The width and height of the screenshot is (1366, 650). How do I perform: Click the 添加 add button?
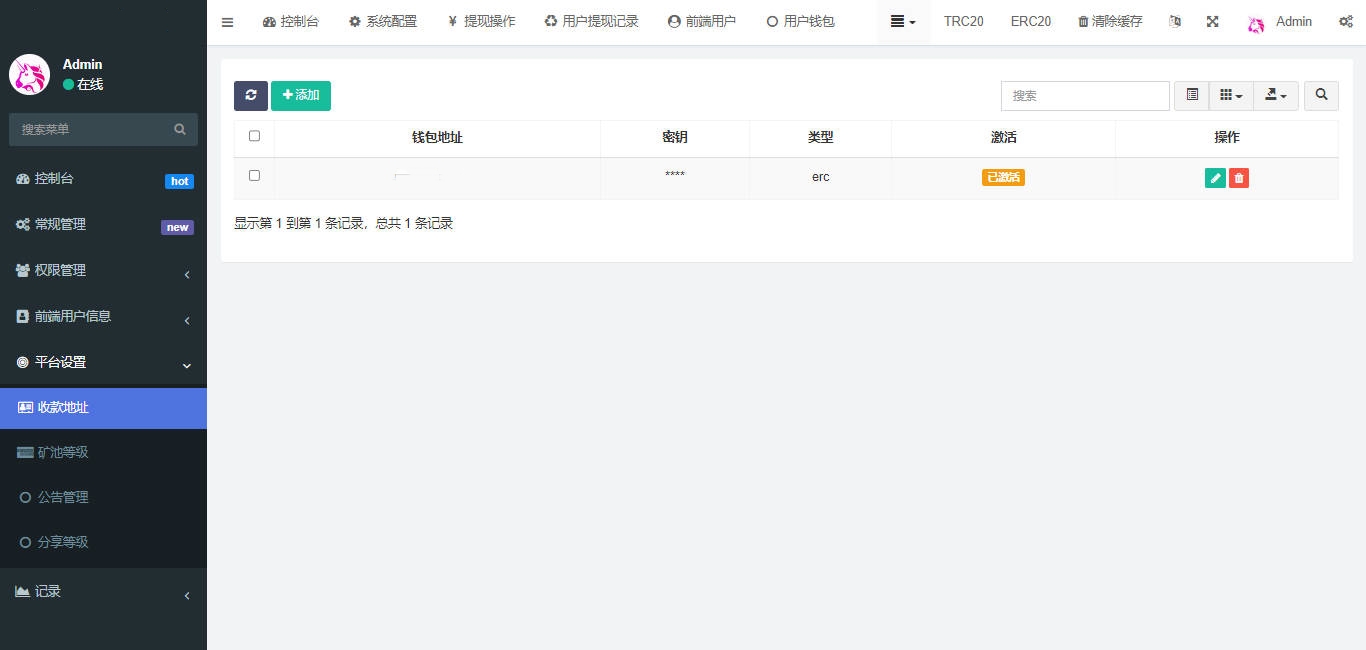pos(301,95)
